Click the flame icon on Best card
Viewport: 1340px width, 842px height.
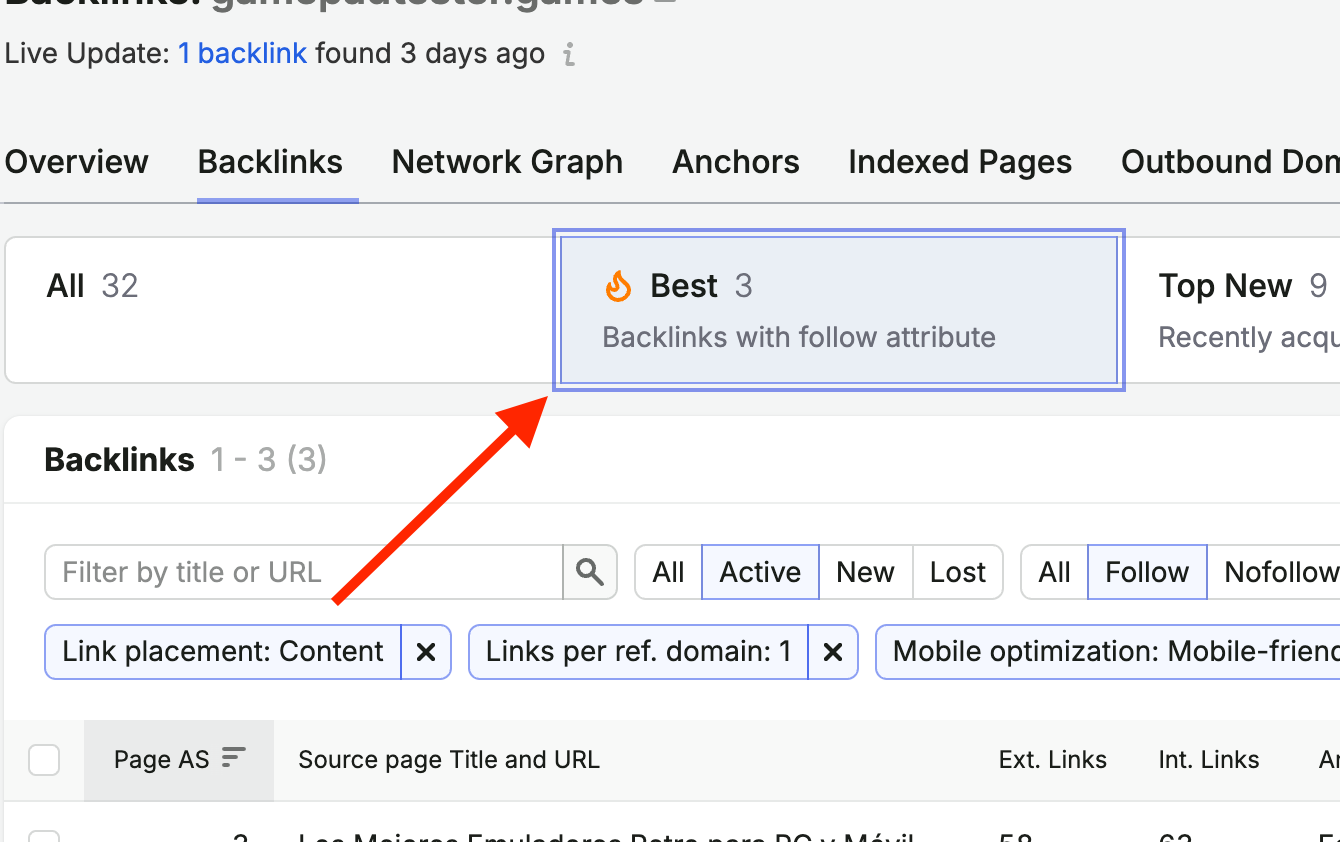click(x=618, y=287)
